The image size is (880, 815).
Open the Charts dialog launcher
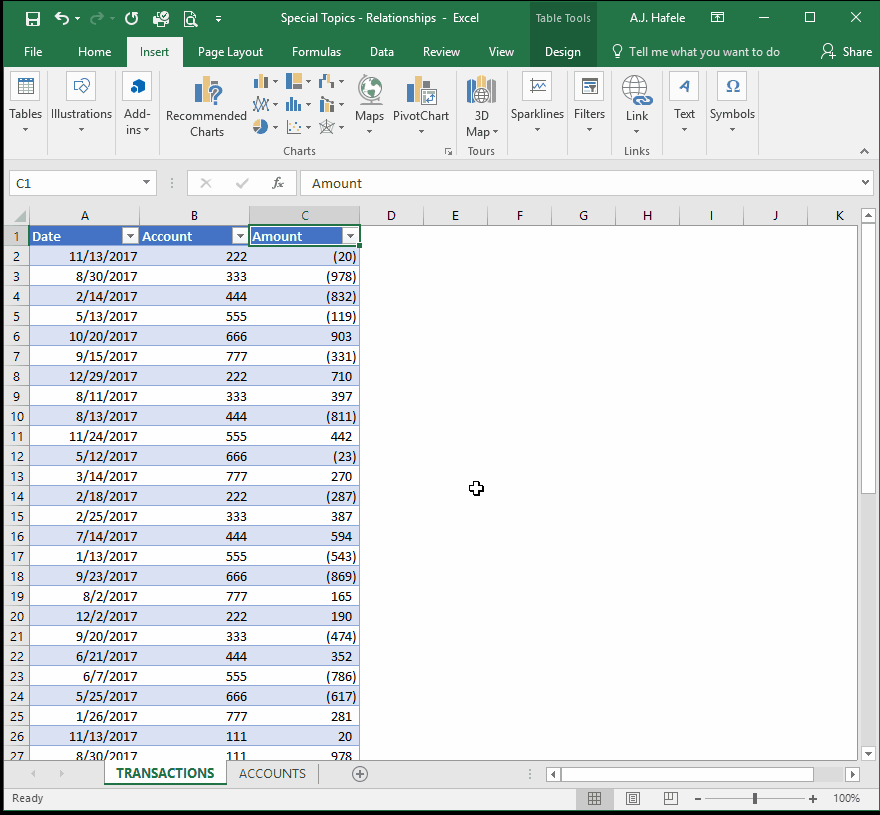pos(448,152)
